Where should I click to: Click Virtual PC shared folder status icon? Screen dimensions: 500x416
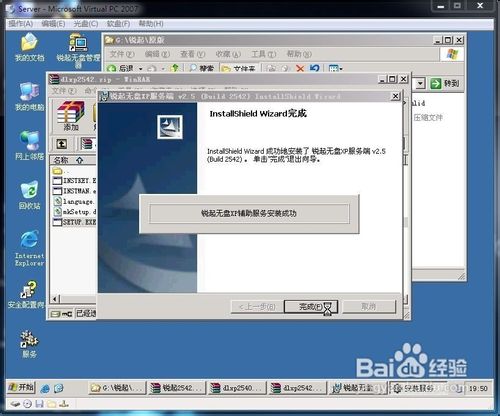tap(52, 404)
